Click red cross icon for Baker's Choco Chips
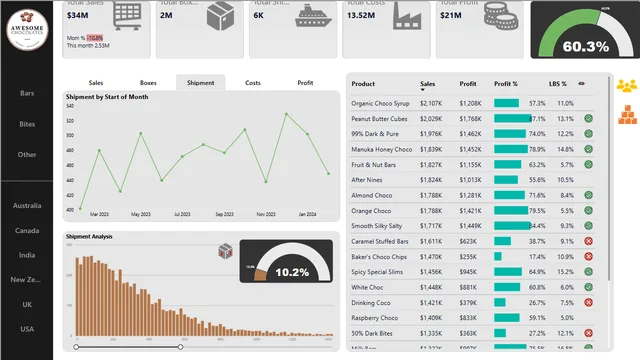This screenshot has height=360, width=640. pos(588,257)
